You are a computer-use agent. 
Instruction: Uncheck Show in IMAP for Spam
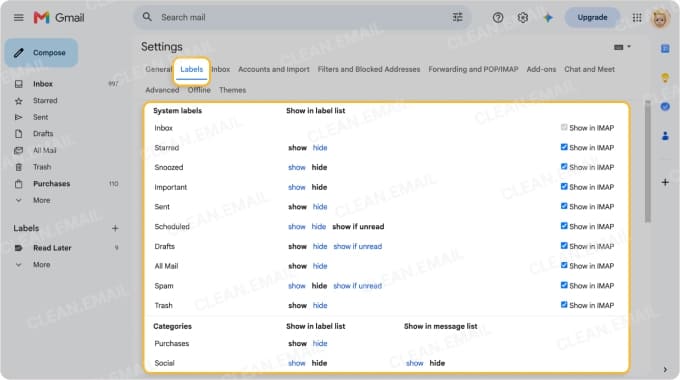pos(564,285)
